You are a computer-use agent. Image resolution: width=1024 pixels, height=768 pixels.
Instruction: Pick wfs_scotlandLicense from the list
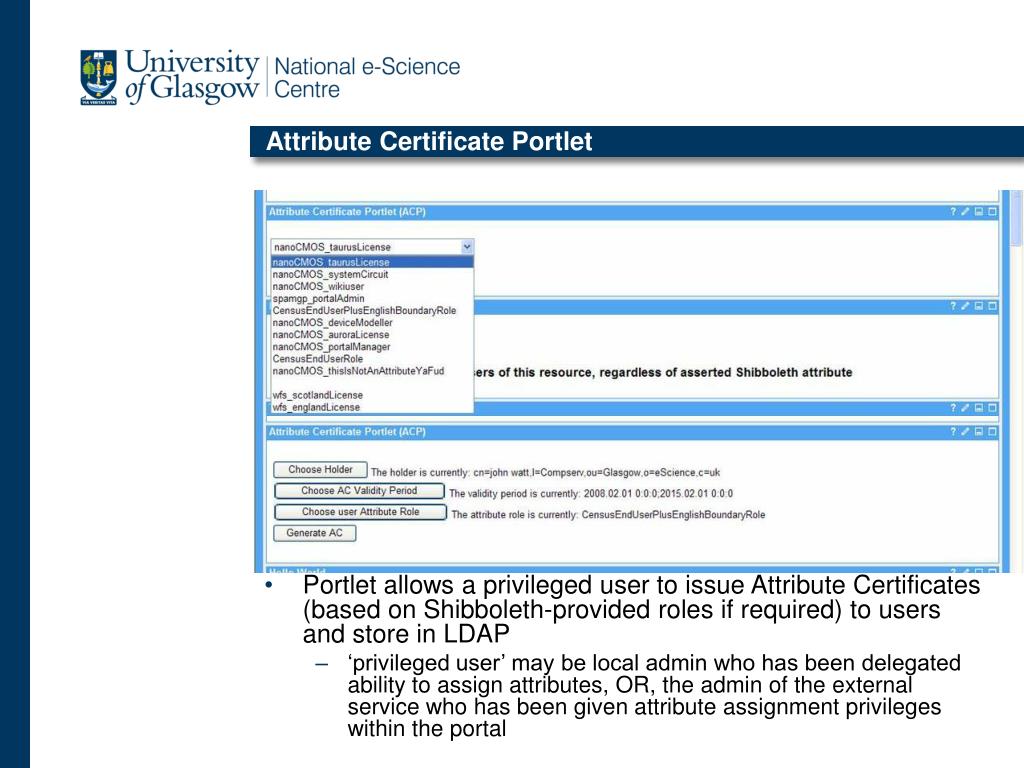pos(372,395)
